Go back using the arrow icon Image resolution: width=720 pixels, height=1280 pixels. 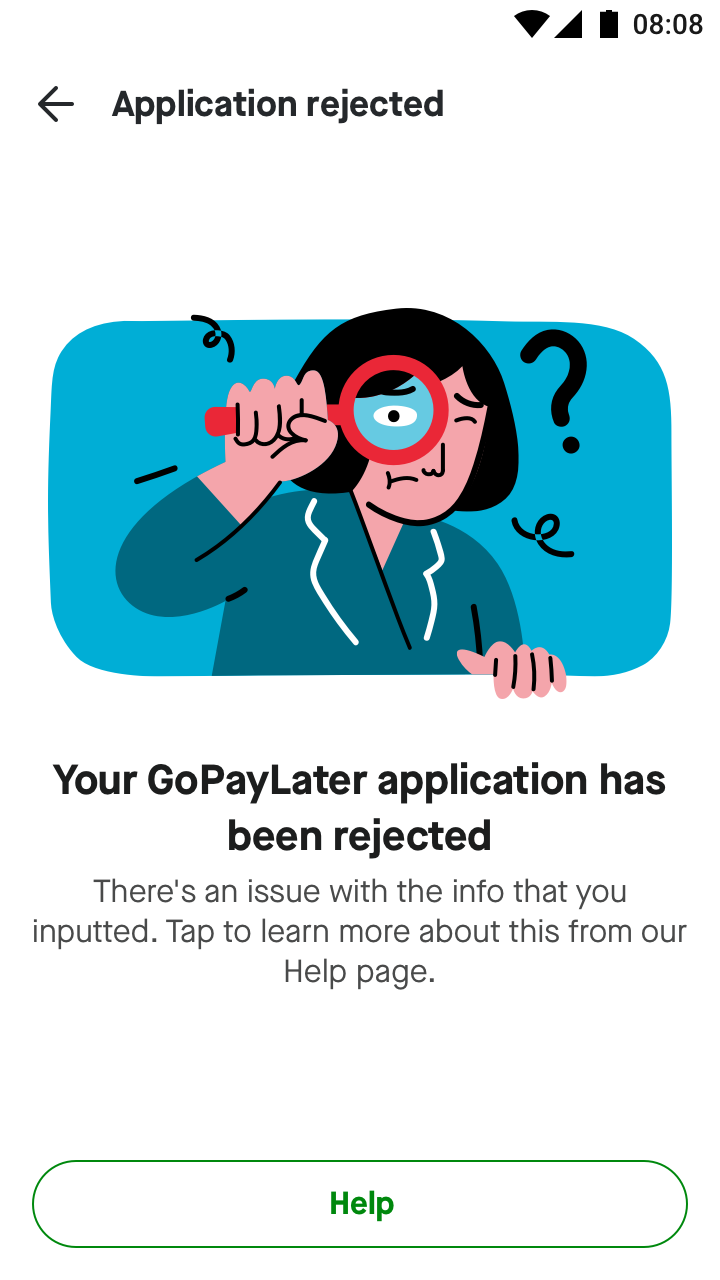(56, 104)
